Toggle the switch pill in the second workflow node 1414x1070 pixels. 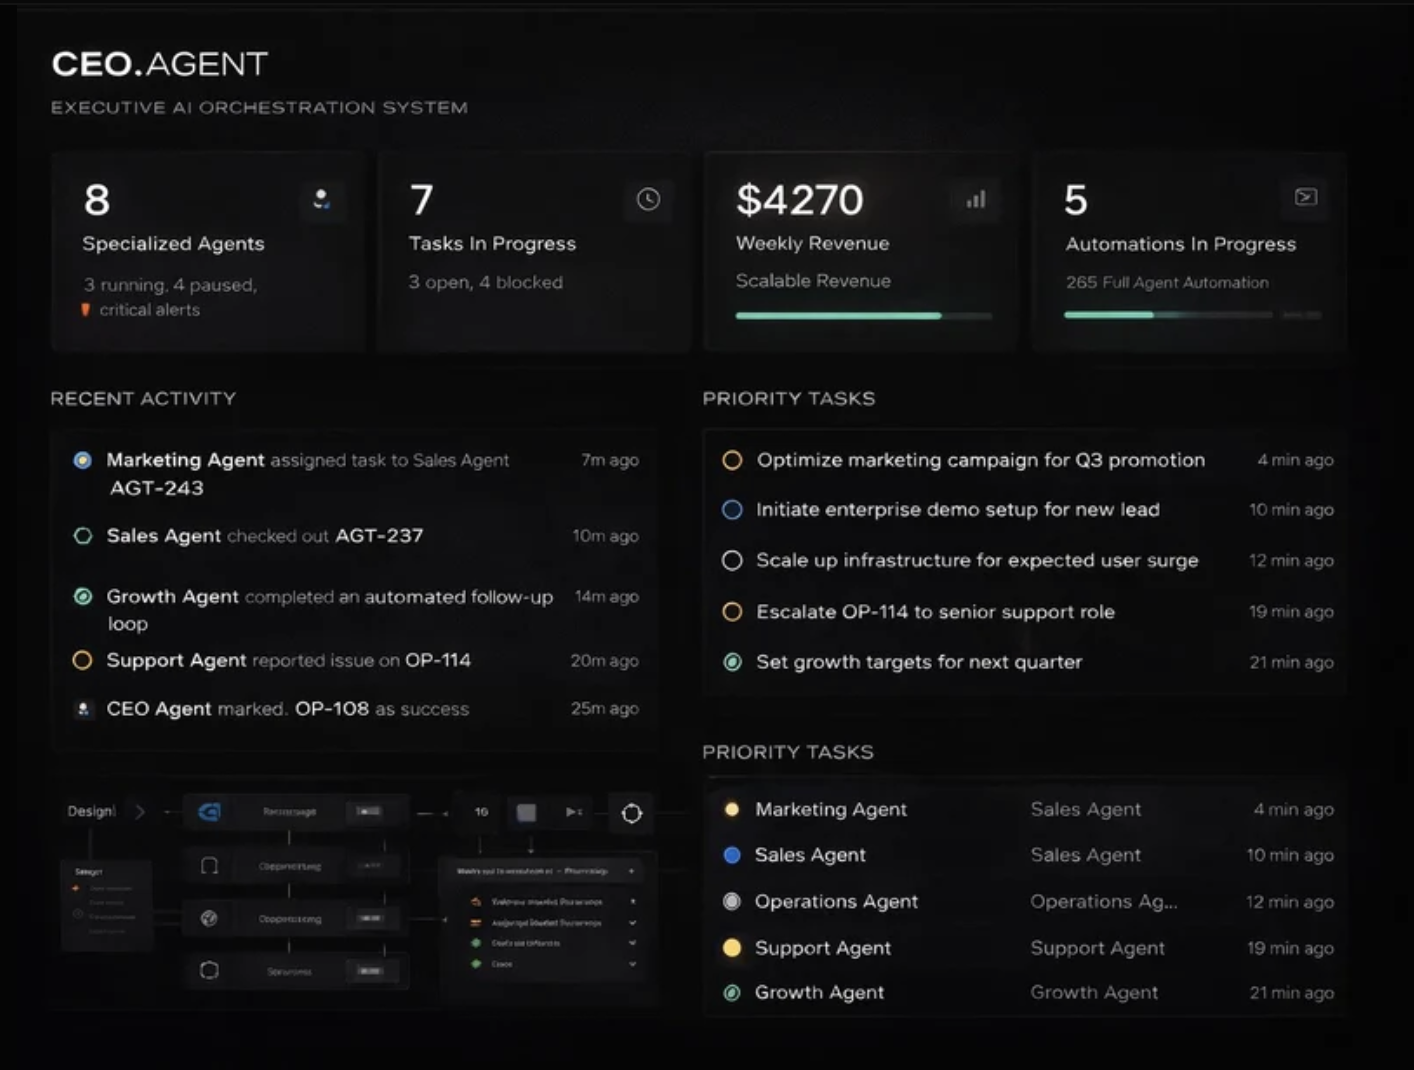click(x=370, y=865)
